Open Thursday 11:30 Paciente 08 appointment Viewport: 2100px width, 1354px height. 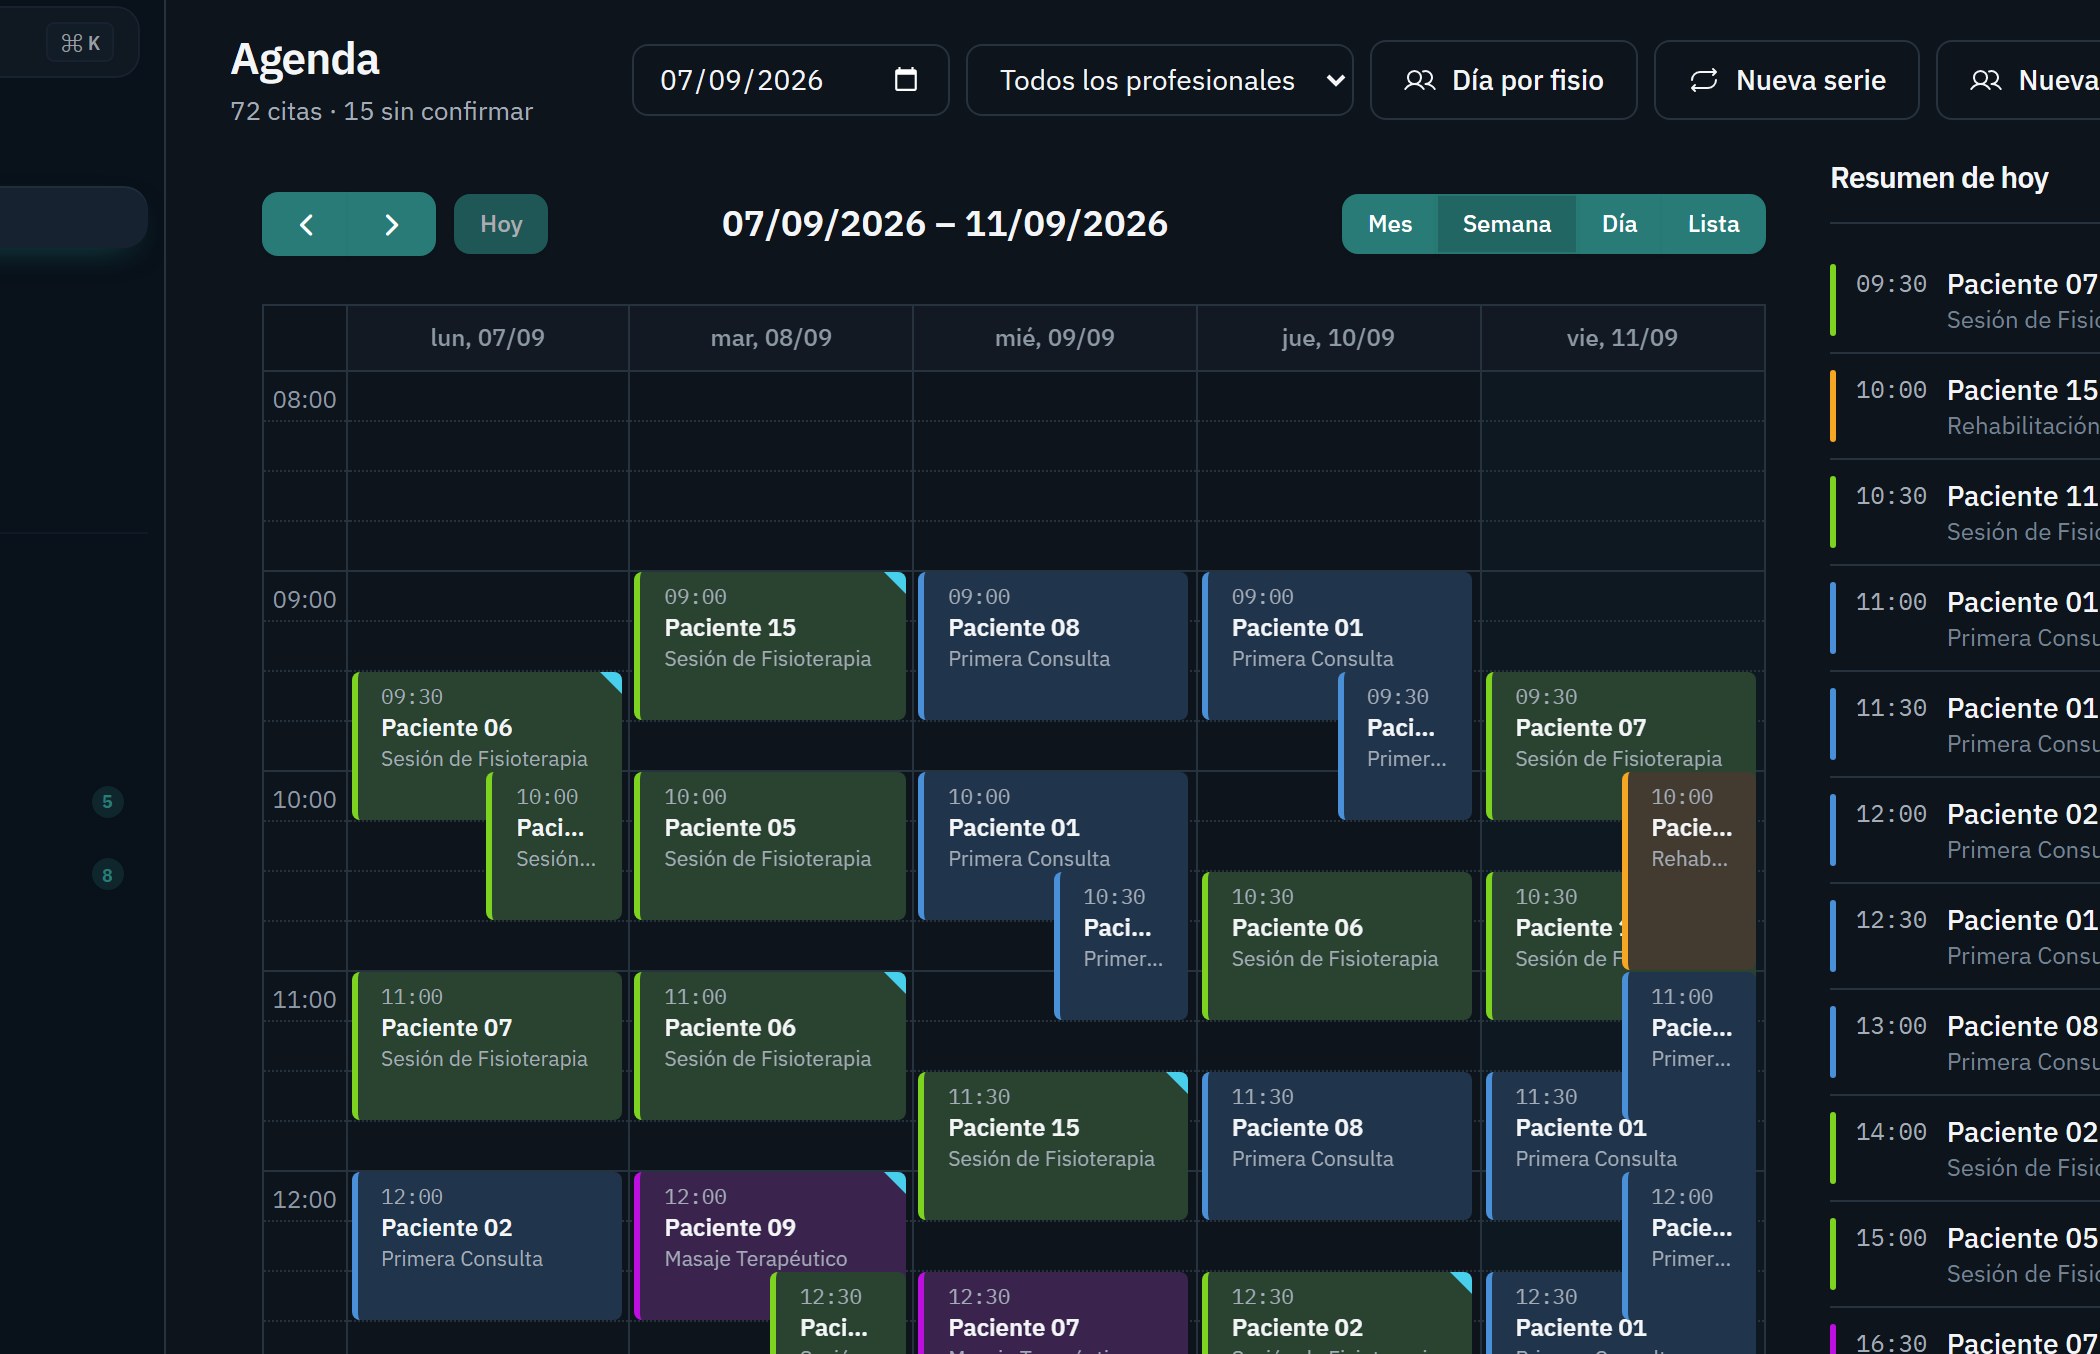pyautogui.click(x=1337, y=1145)
